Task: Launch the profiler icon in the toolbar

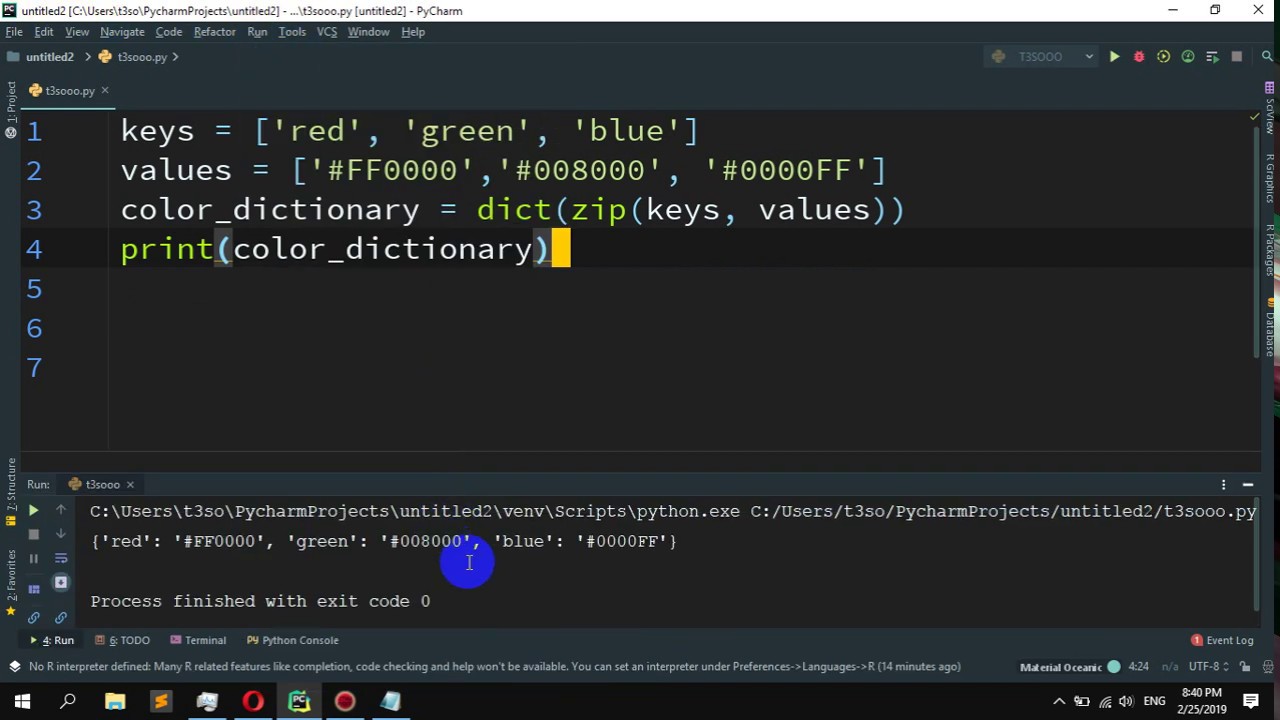Action: pos(1187,57)
